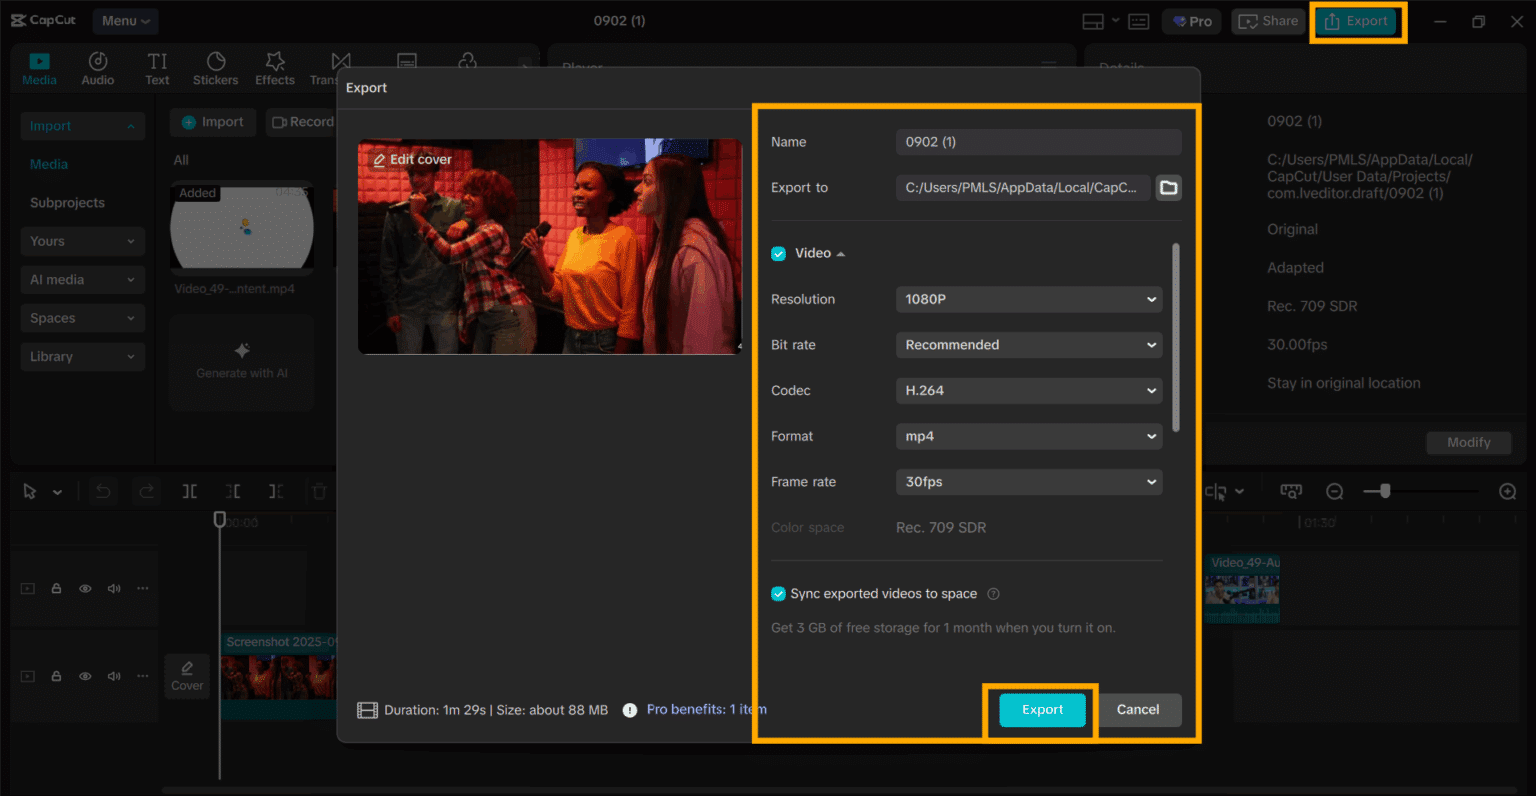
Task: Open the CapCut Menu
Action: pos(125,20)
